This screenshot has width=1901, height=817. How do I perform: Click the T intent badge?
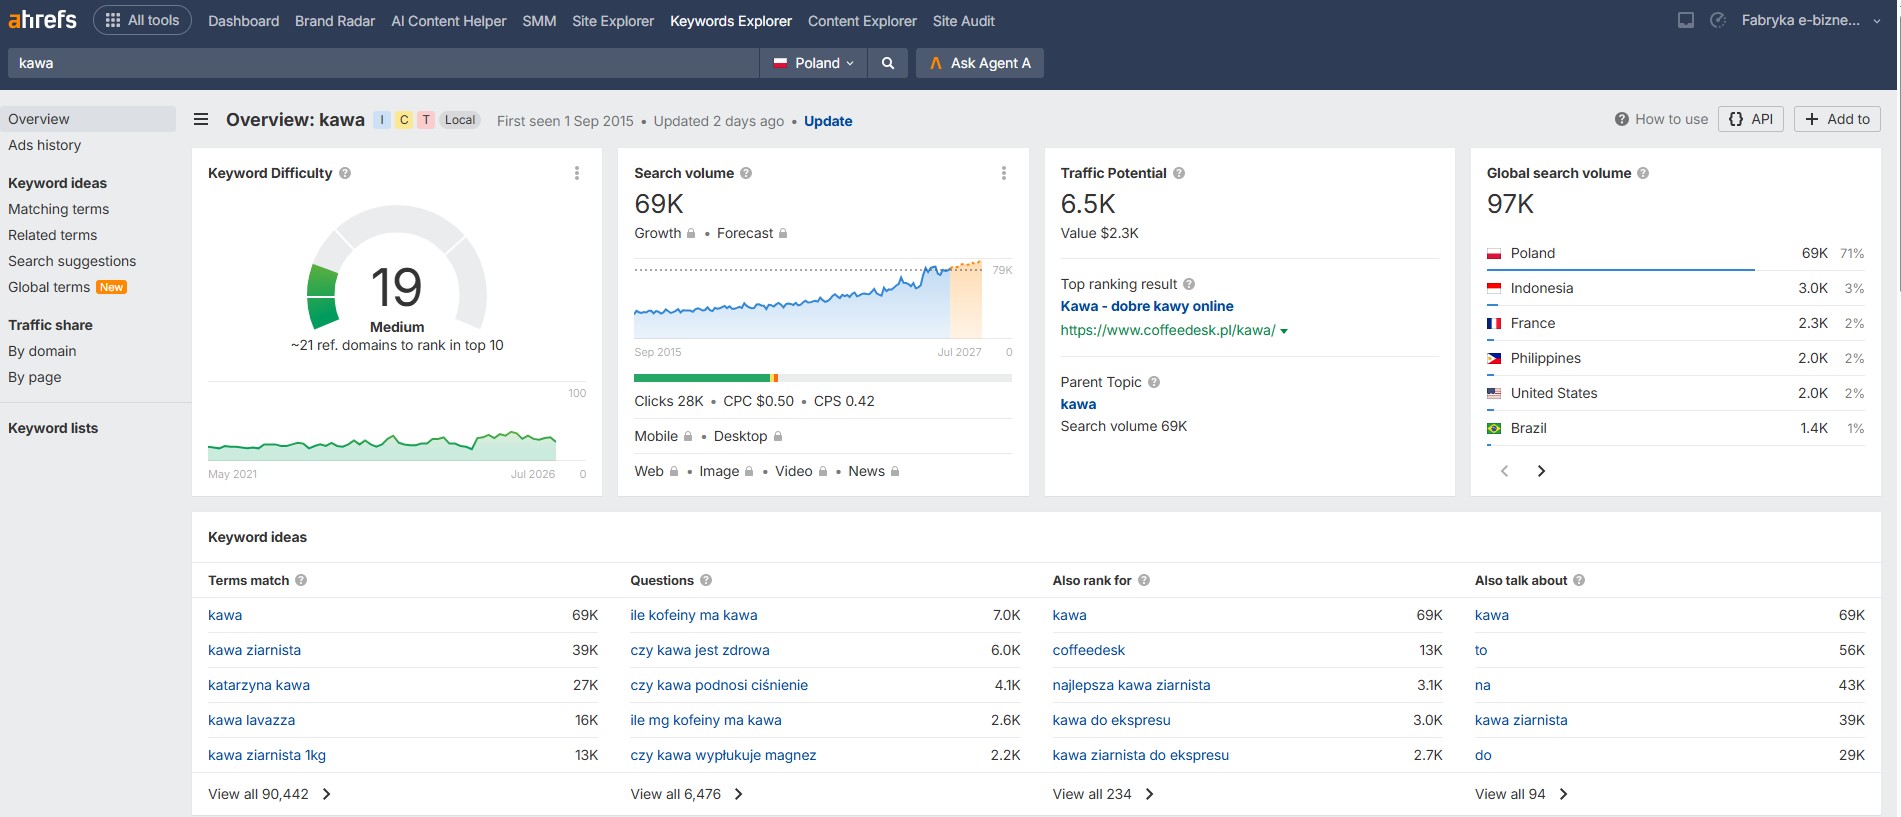click(426, 120)
